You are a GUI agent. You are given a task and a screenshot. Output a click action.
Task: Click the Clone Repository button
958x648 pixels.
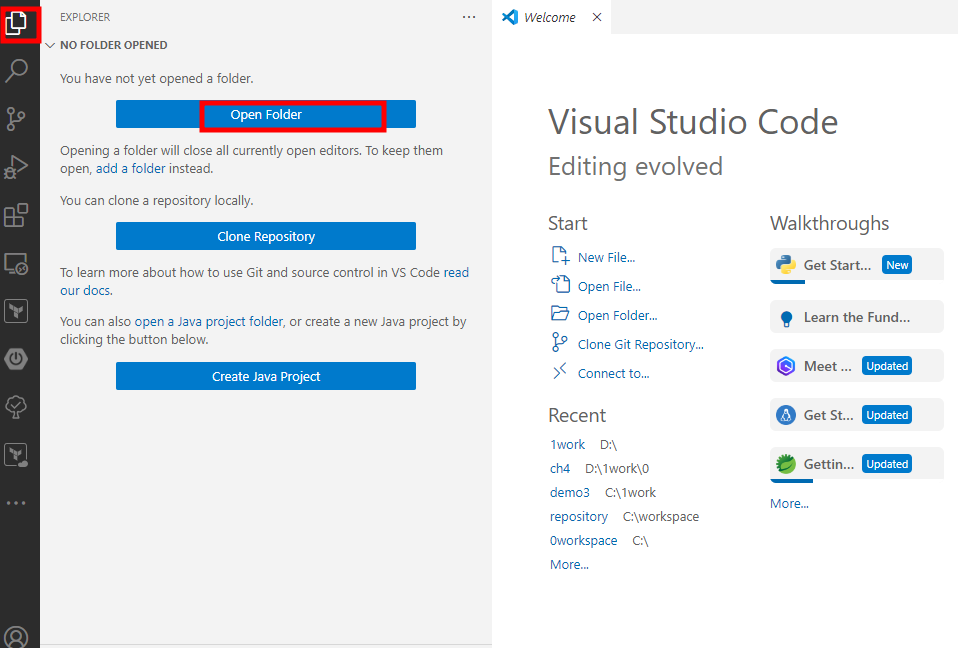coord(266,237)
